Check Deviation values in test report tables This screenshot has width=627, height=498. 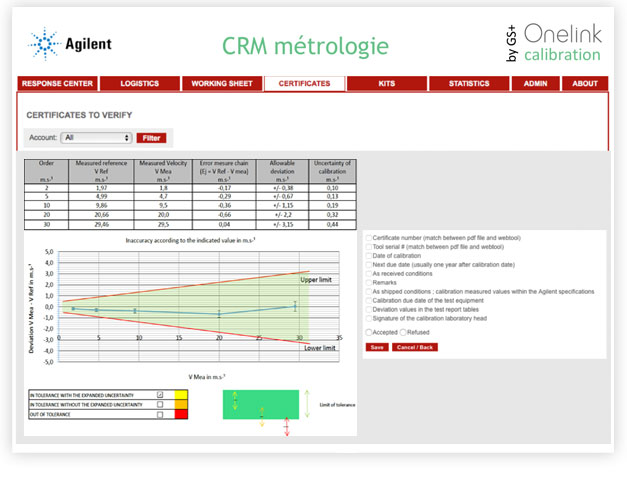(369, 310)
